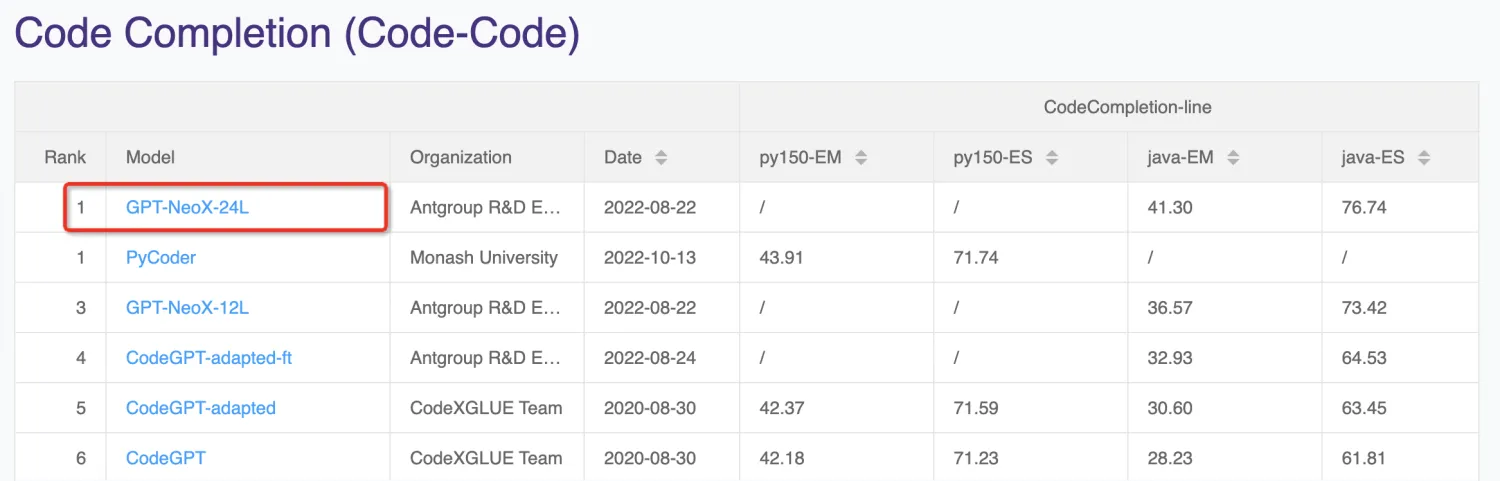The width and height of the screenshot is (1500, 481).
Task: Open the CodeGPT model link
Action: [166, 458]
